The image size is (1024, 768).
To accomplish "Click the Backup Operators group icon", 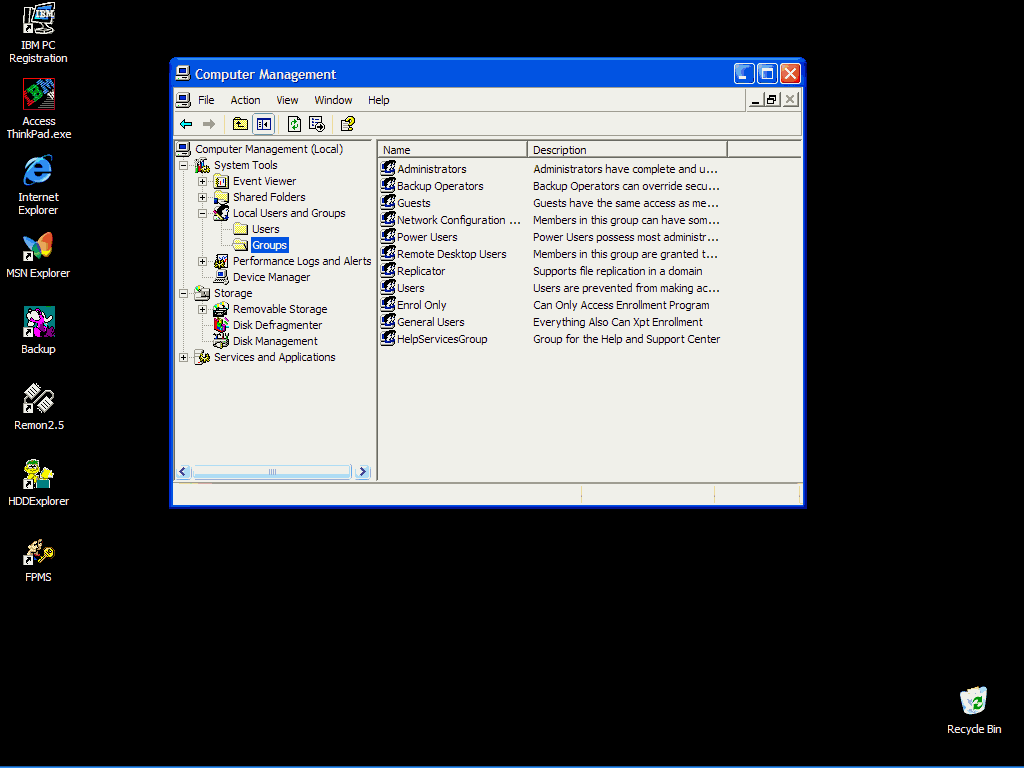I will 388,185.
